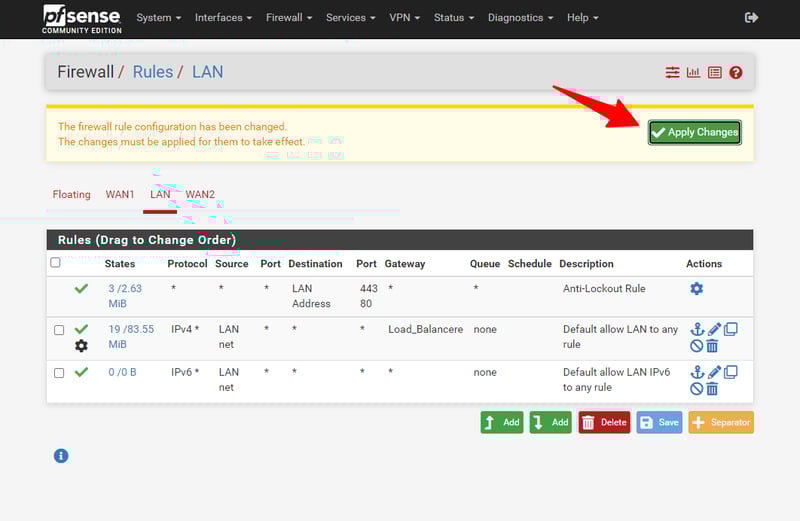Viewport: 800px width, 521px height.
Task: Click the logout icon in top navbar
Action: (x=752, y=18)
